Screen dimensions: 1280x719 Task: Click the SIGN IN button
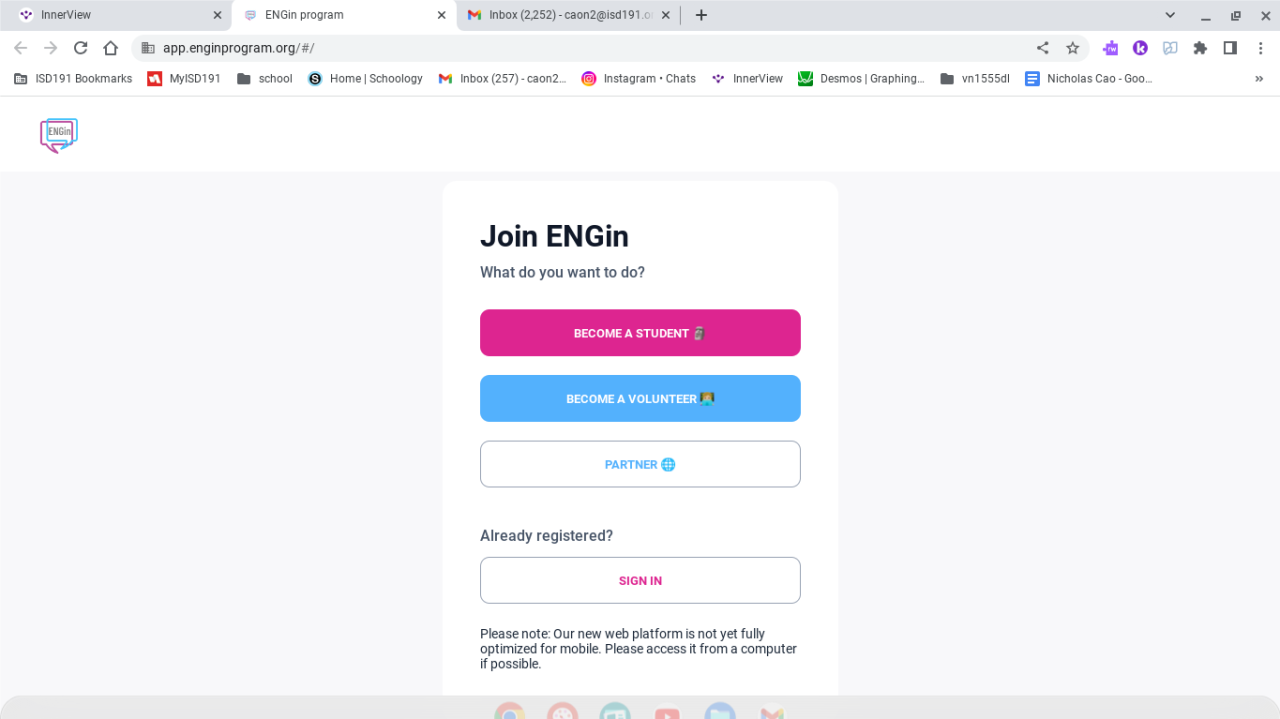(640, 580)
